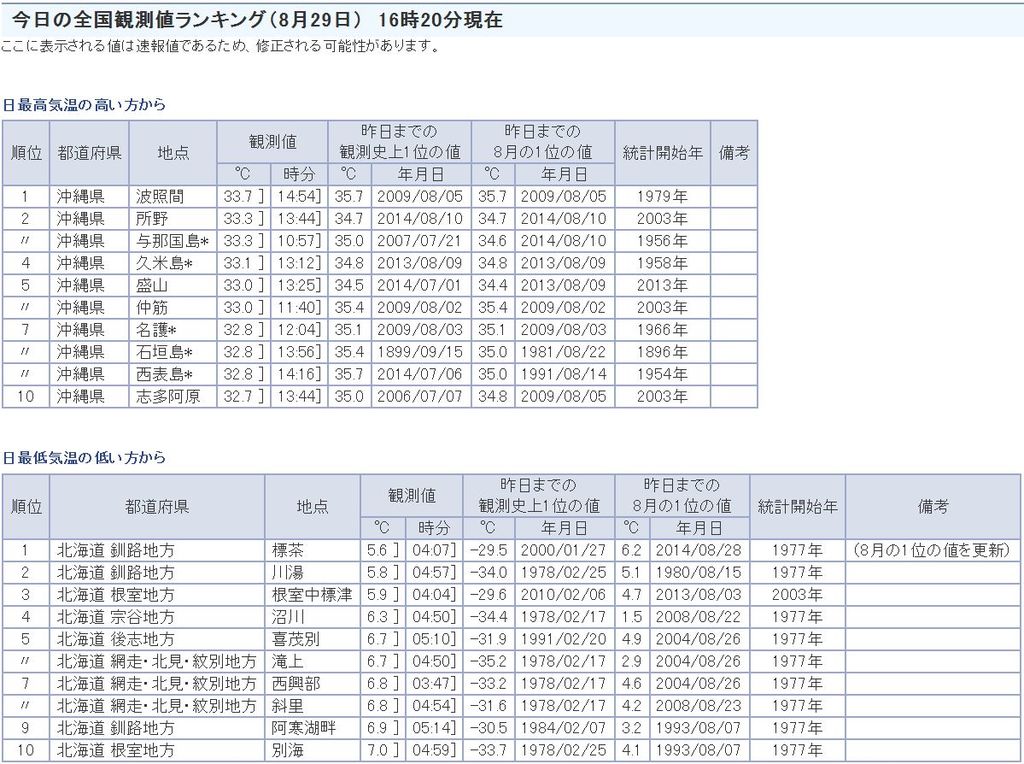Click the 波照間 location name

[160, 197]
